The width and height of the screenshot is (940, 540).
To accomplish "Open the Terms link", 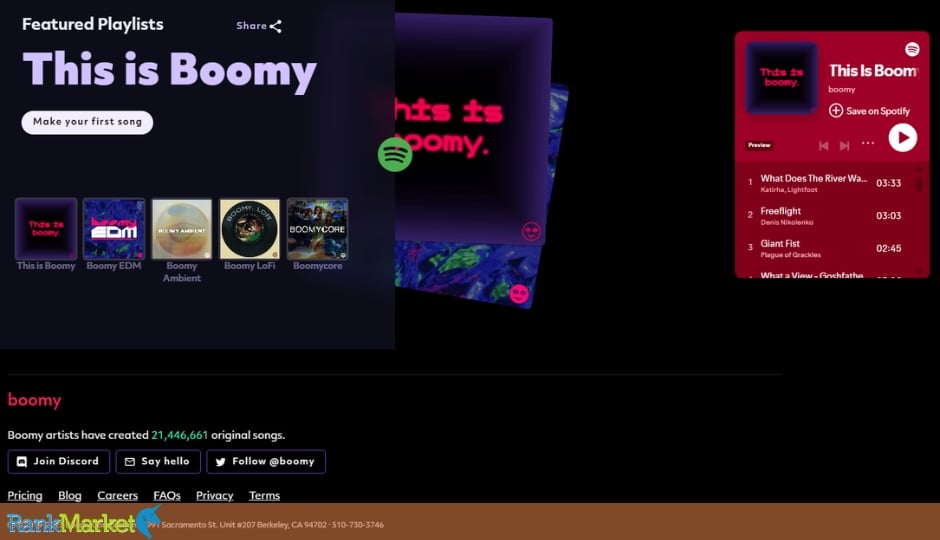I will click(264, 496).
